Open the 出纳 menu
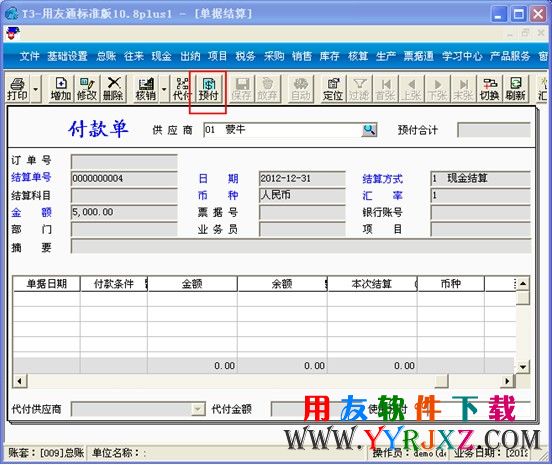 tap(190, 56)
